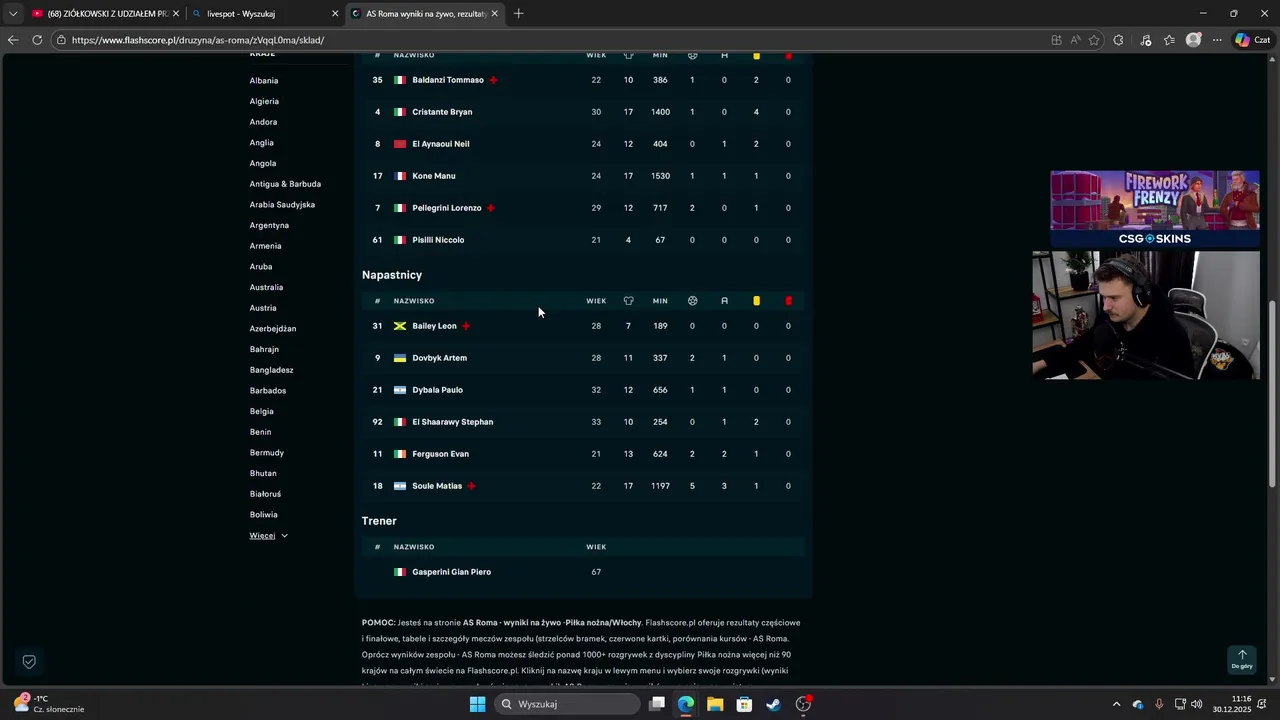Click injury icon next to Soule Matias
This screenshot has height=720, width=1280.
471,486
